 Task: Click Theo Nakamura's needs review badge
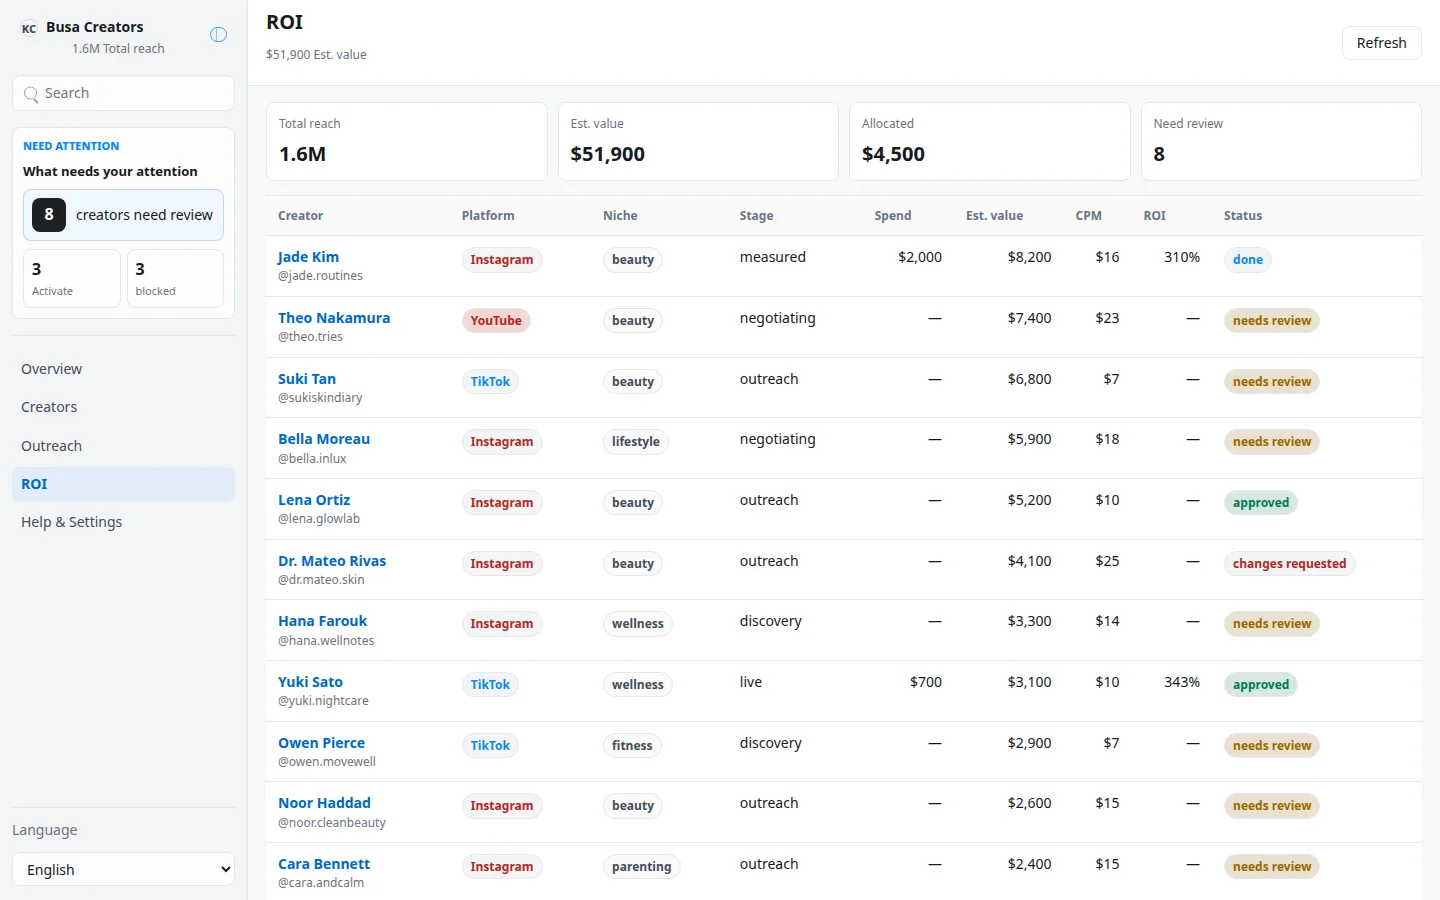point(1271,321)
